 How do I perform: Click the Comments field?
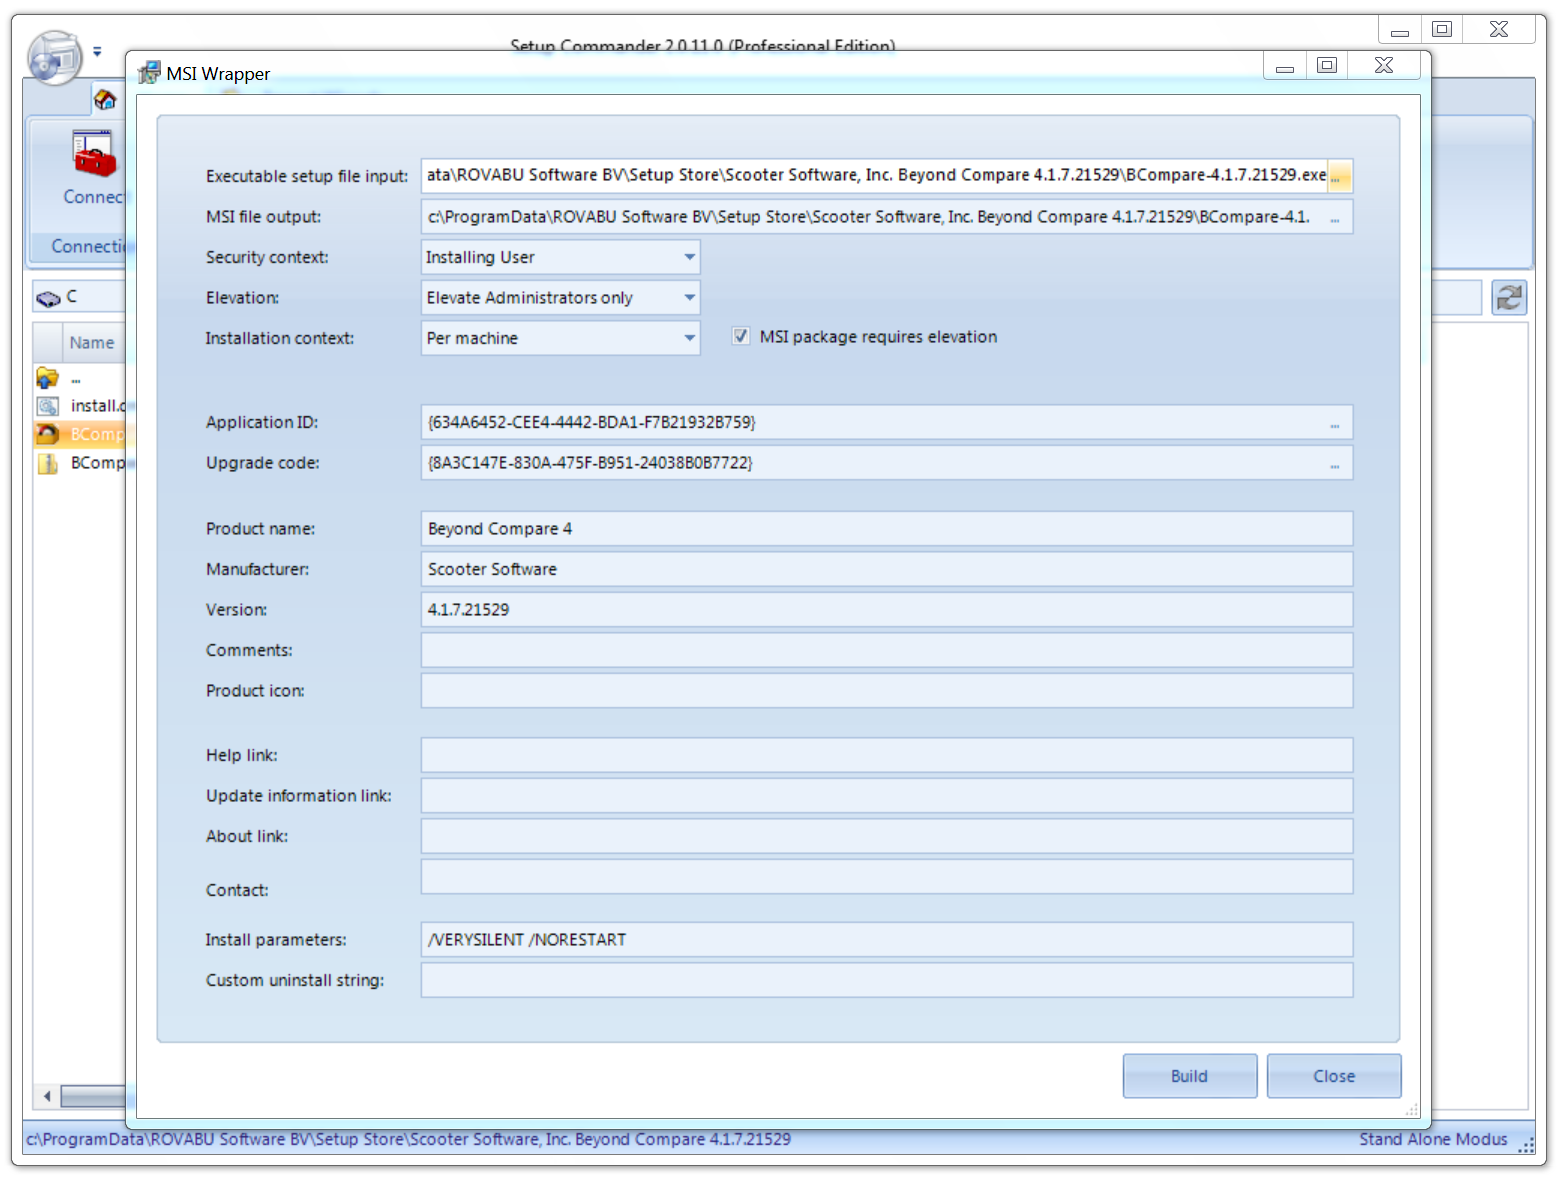(887, 650)
